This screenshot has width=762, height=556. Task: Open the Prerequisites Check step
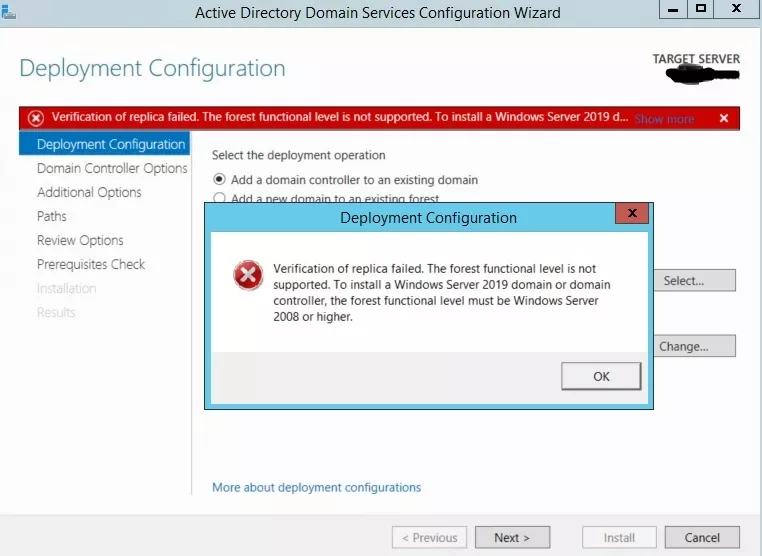[x=91, y=264]
